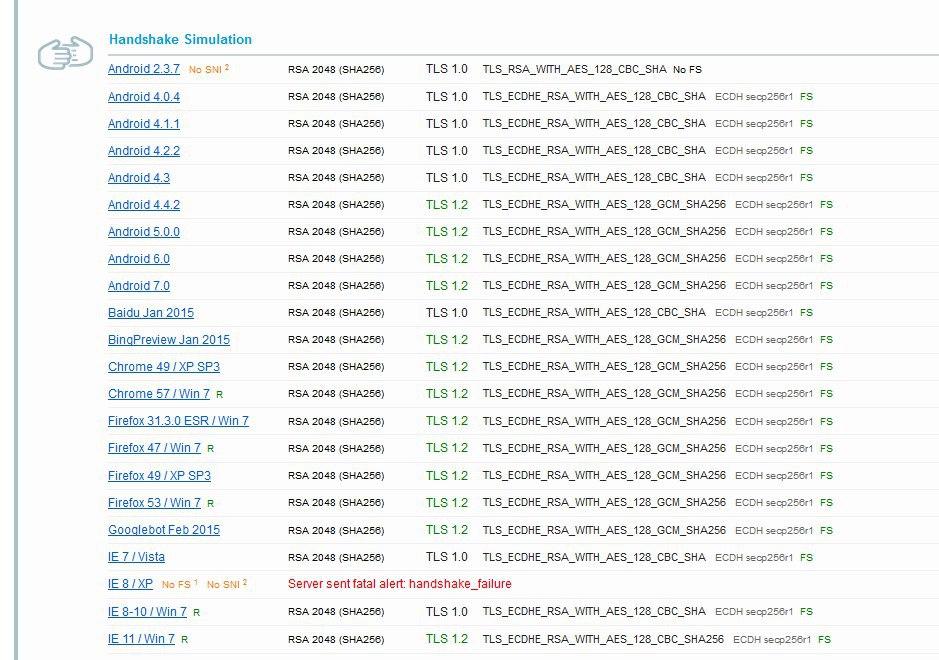Click TLS 1.0 in the Baidu Jan 2015 row
The height and width of the screenshot is (660, 939).
tap(447, 312)
